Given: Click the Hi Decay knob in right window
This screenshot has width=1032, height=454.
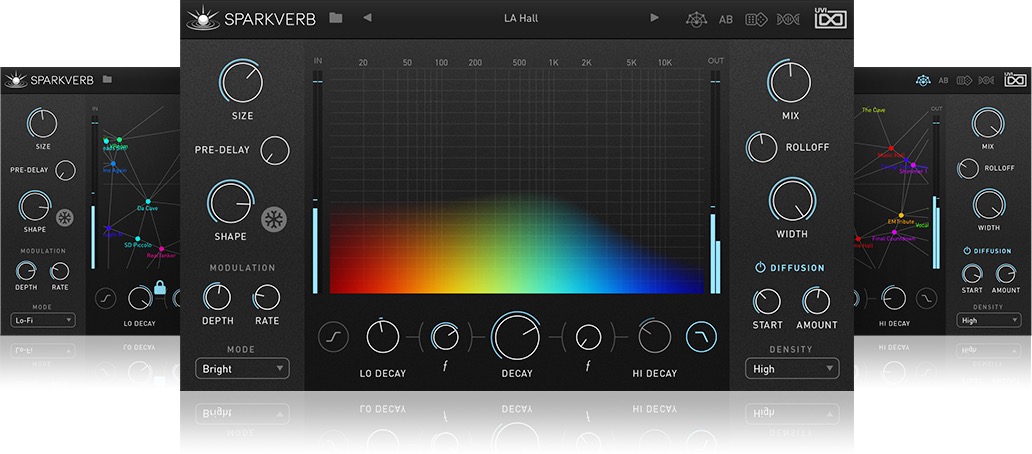Looking at the screenshot, I should (x=894, y=298).
